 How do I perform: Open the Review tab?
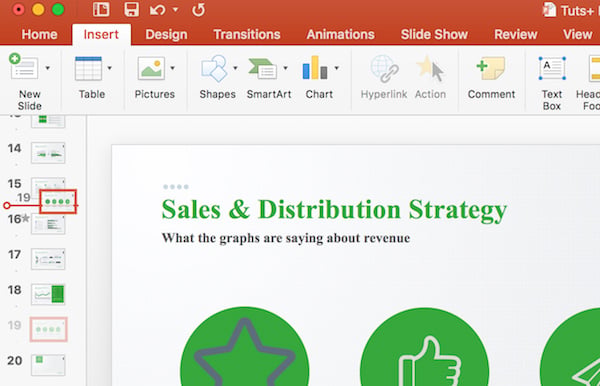(515, 34)
